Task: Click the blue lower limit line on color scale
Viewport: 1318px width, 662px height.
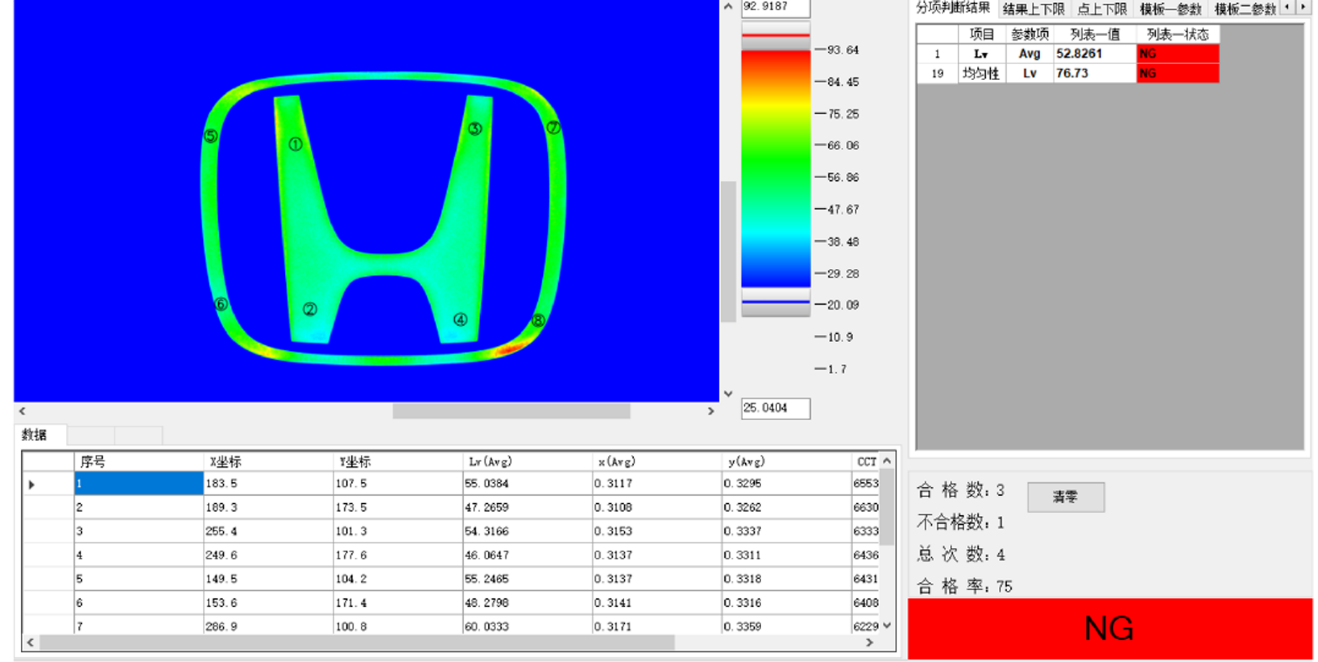Action: pyautogui.click(x=775, y=301)
